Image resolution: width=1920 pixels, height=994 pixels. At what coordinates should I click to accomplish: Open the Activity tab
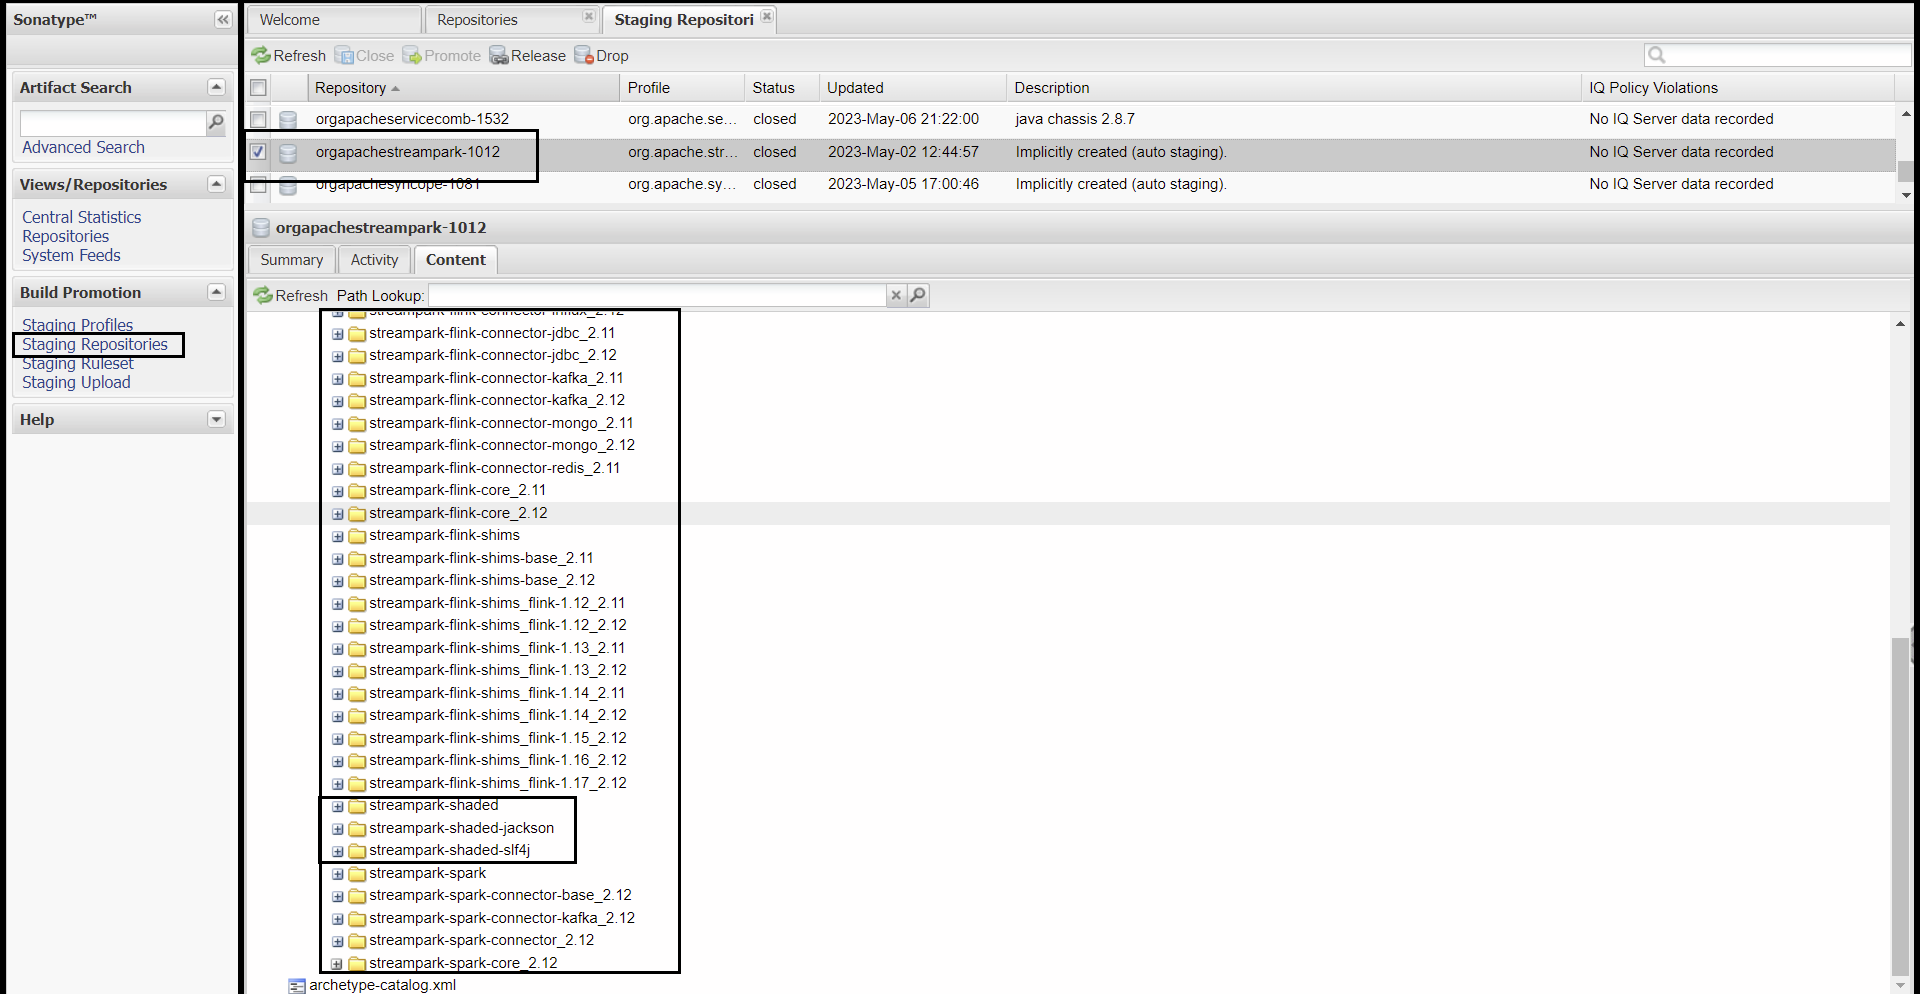click(374, 260)
